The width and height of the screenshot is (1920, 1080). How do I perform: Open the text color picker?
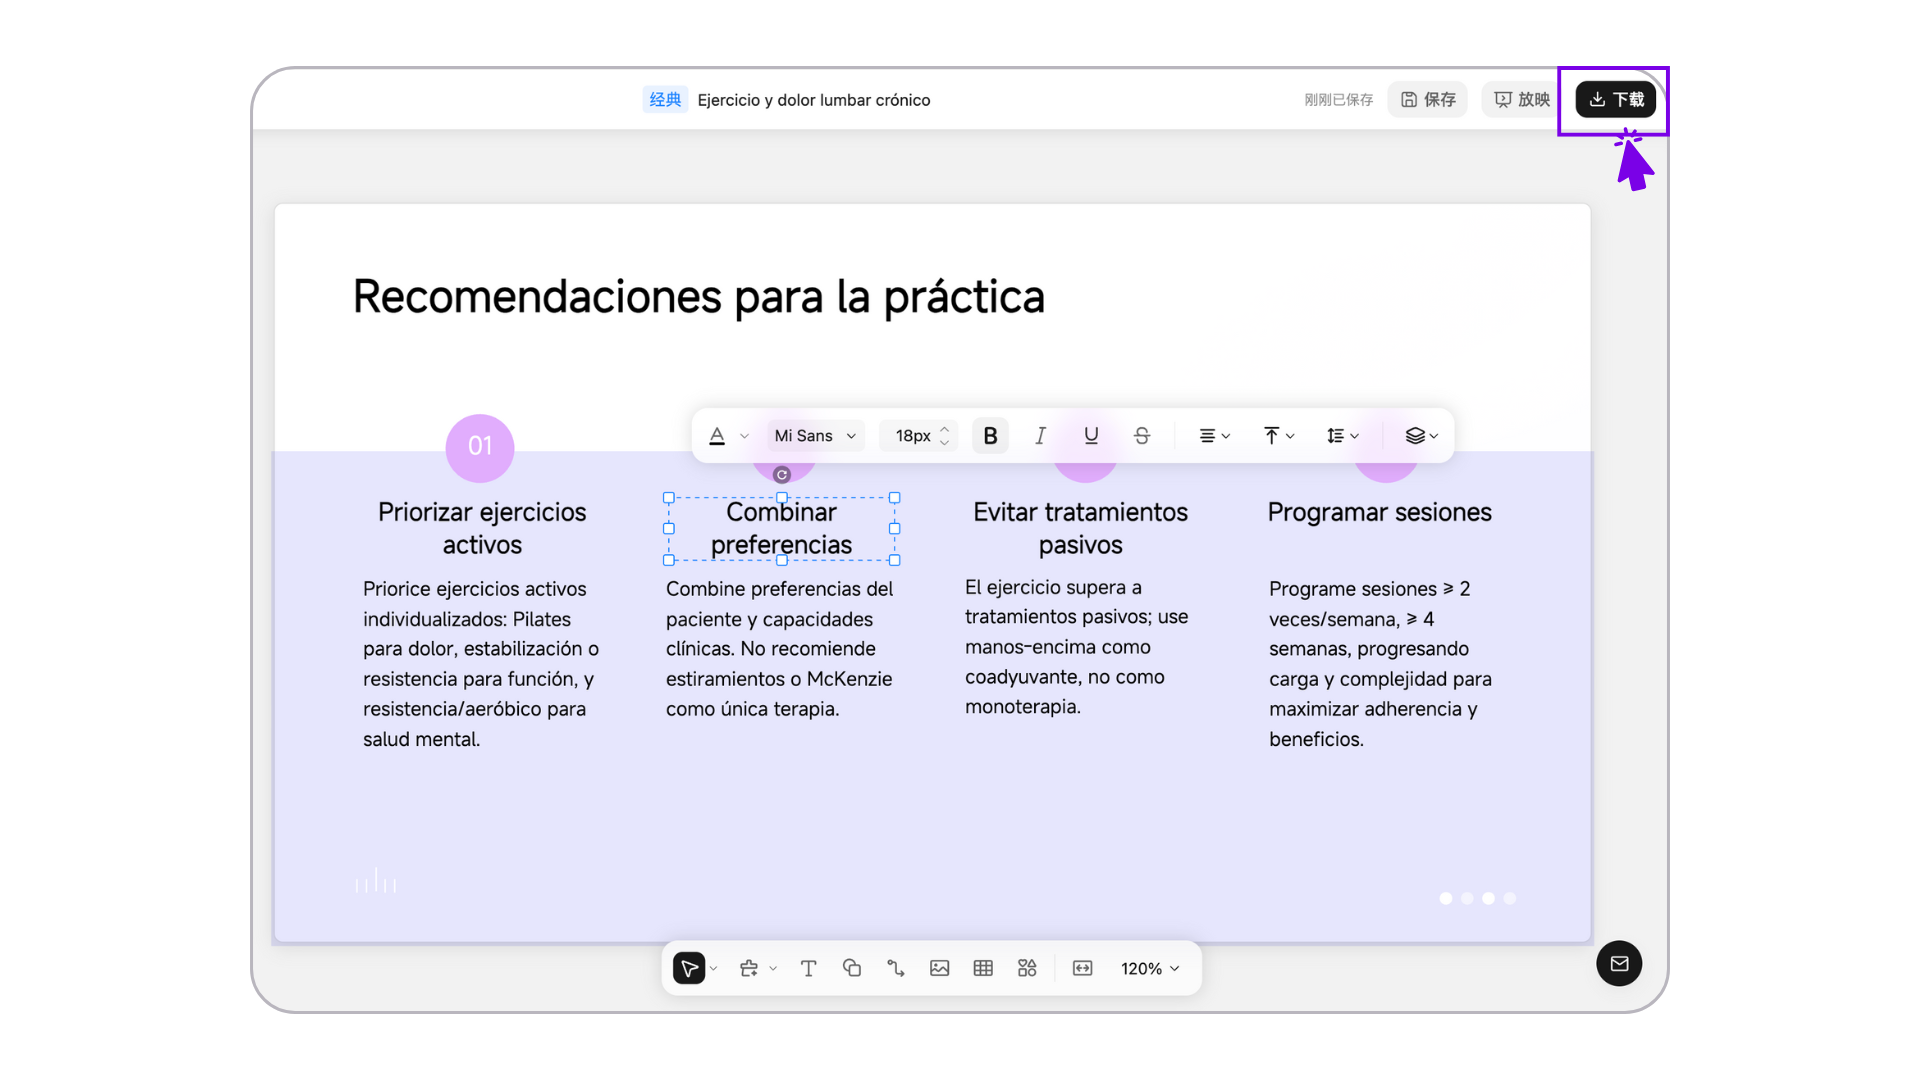(x=717, y=436)
